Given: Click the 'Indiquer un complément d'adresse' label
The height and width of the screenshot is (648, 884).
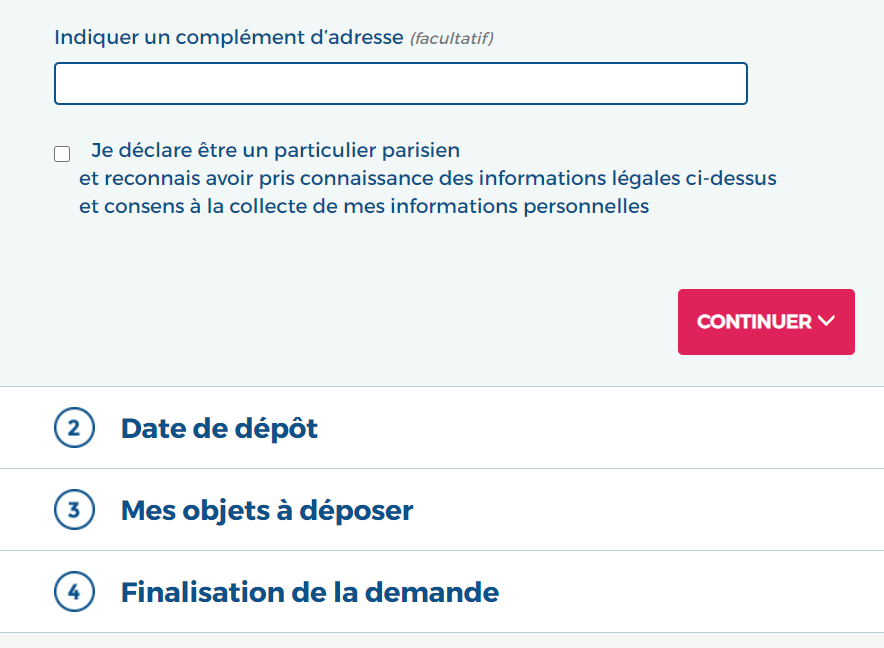Looking at the screenshot, I should point(229,38).
